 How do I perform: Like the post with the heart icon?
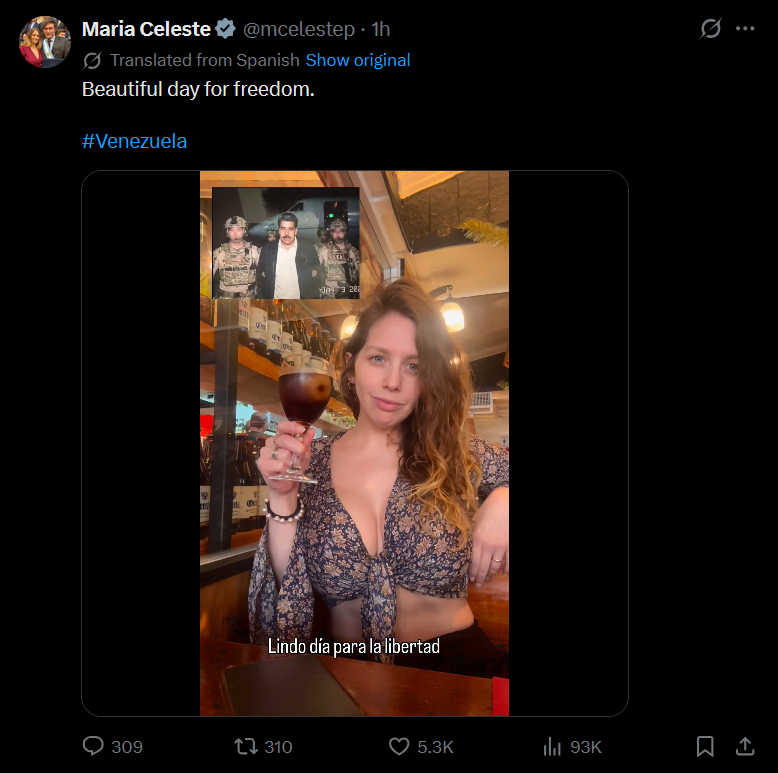399,746
